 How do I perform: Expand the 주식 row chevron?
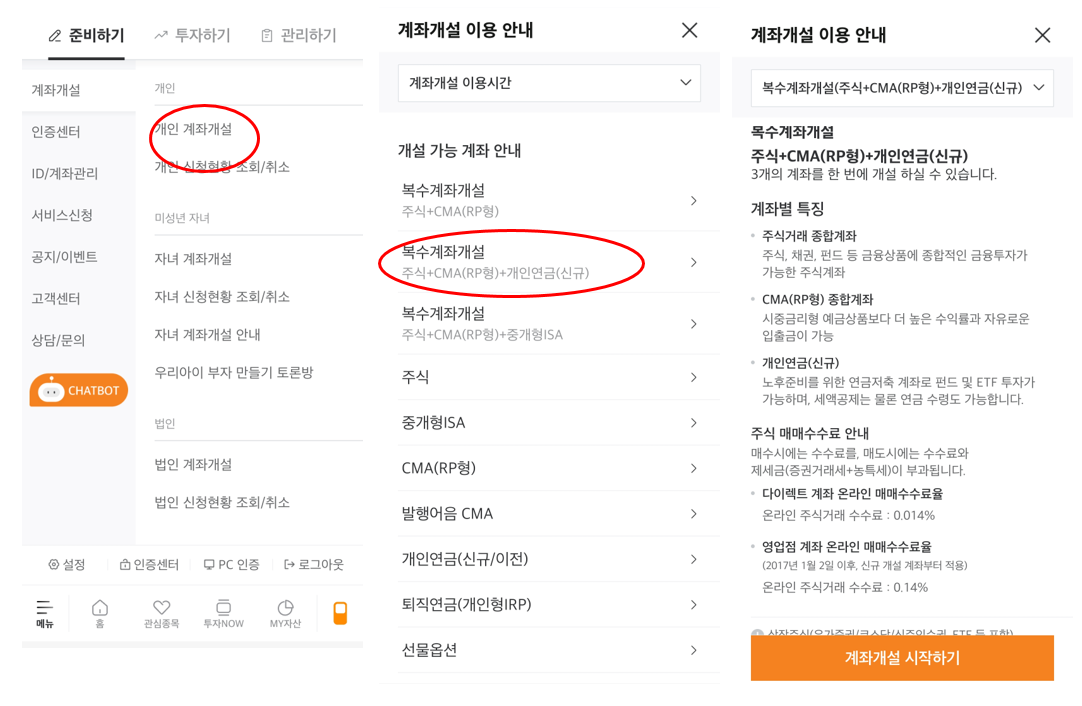coord(694,377)
